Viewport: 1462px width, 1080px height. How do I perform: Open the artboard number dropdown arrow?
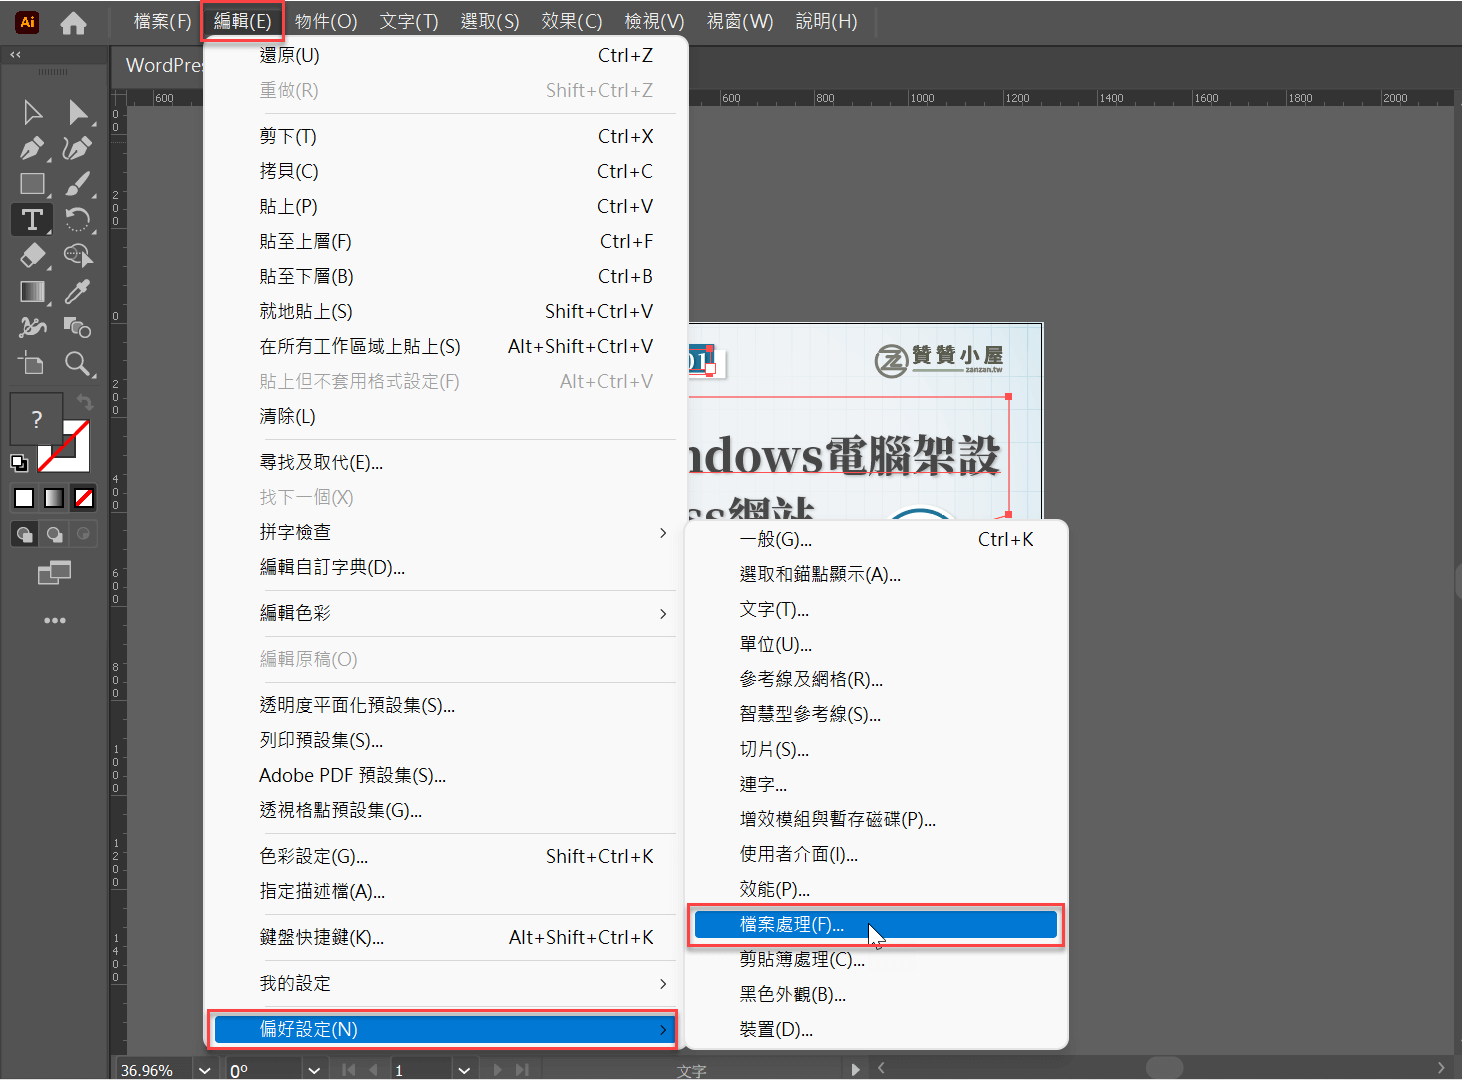tap(463, 1070)
